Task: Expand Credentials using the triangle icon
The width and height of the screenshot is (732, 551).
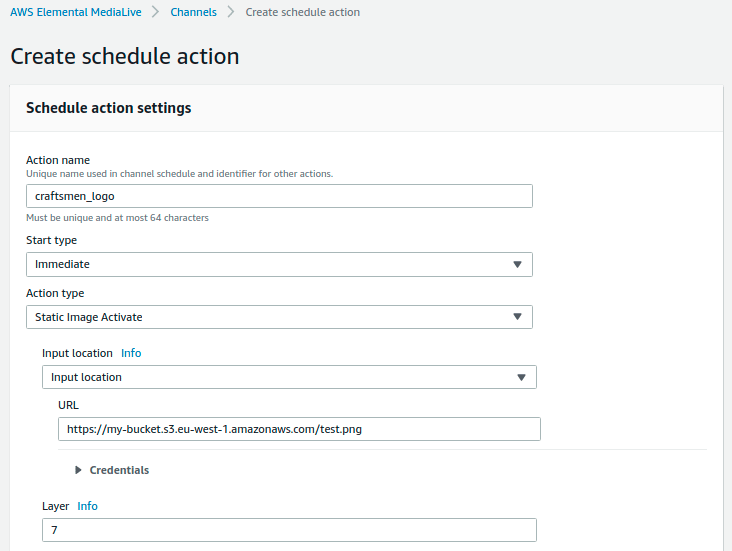Action: (x=79, y=470)
